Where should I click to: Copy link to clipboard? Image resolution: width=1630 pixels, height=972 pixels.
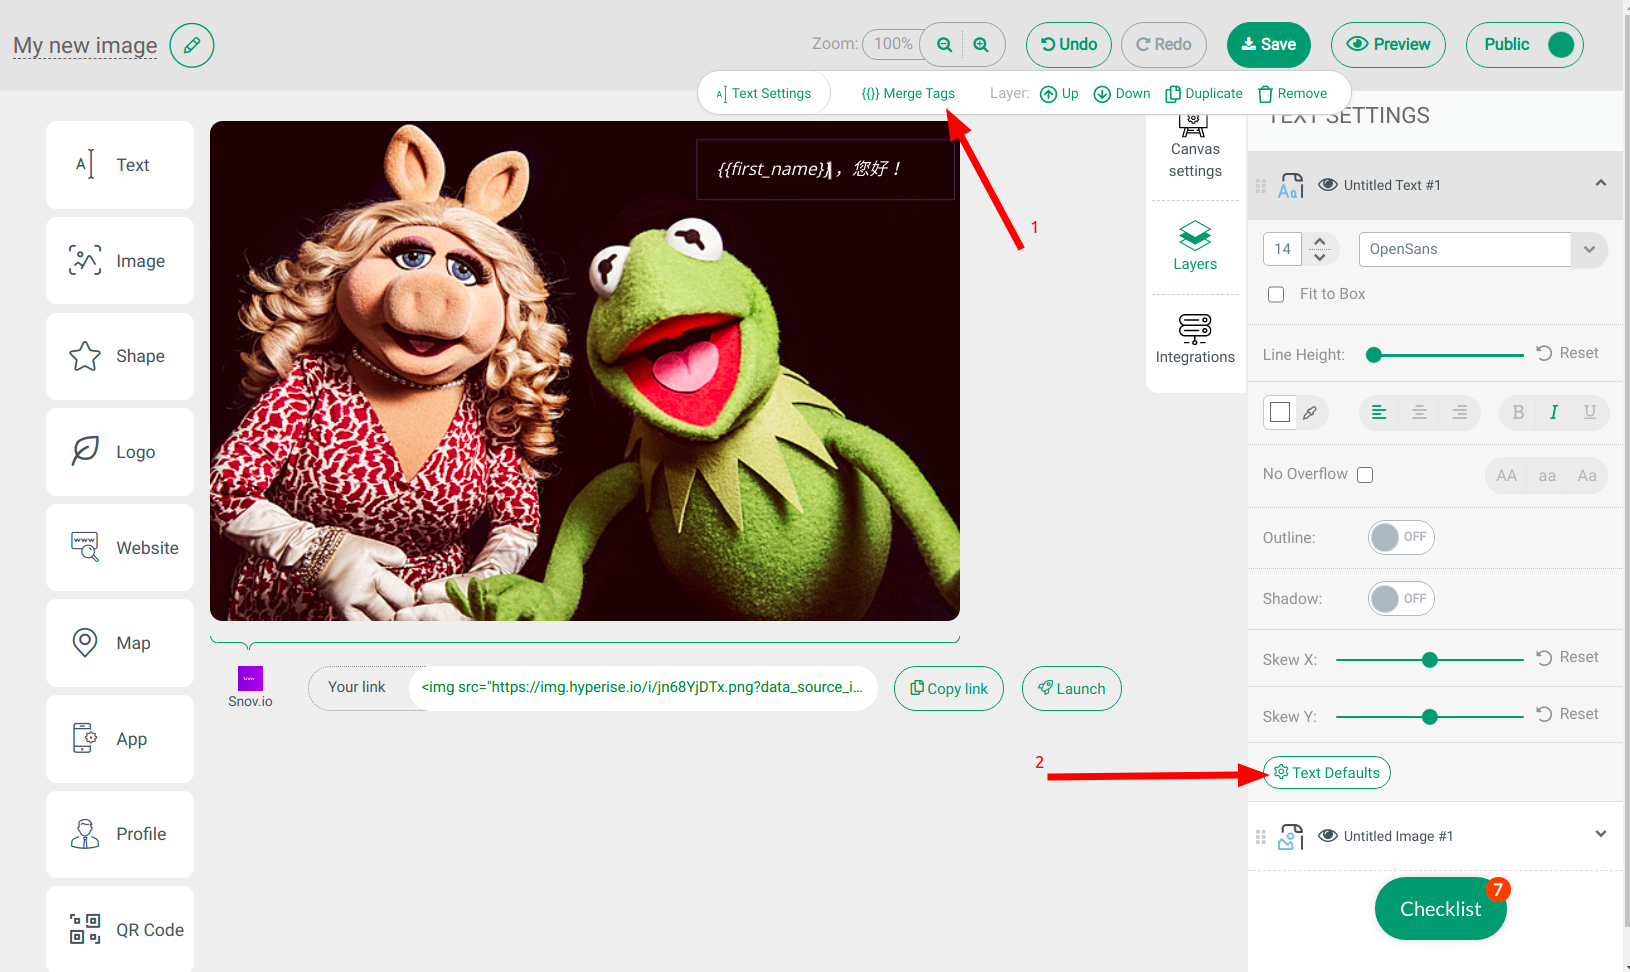tap(949, 689)
